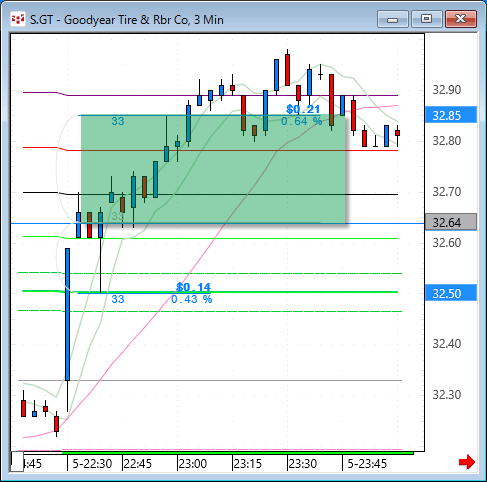This screenshot has width=487, height=482.
Task: Click the 22:45 time label
Action: (x=138, y=464)
